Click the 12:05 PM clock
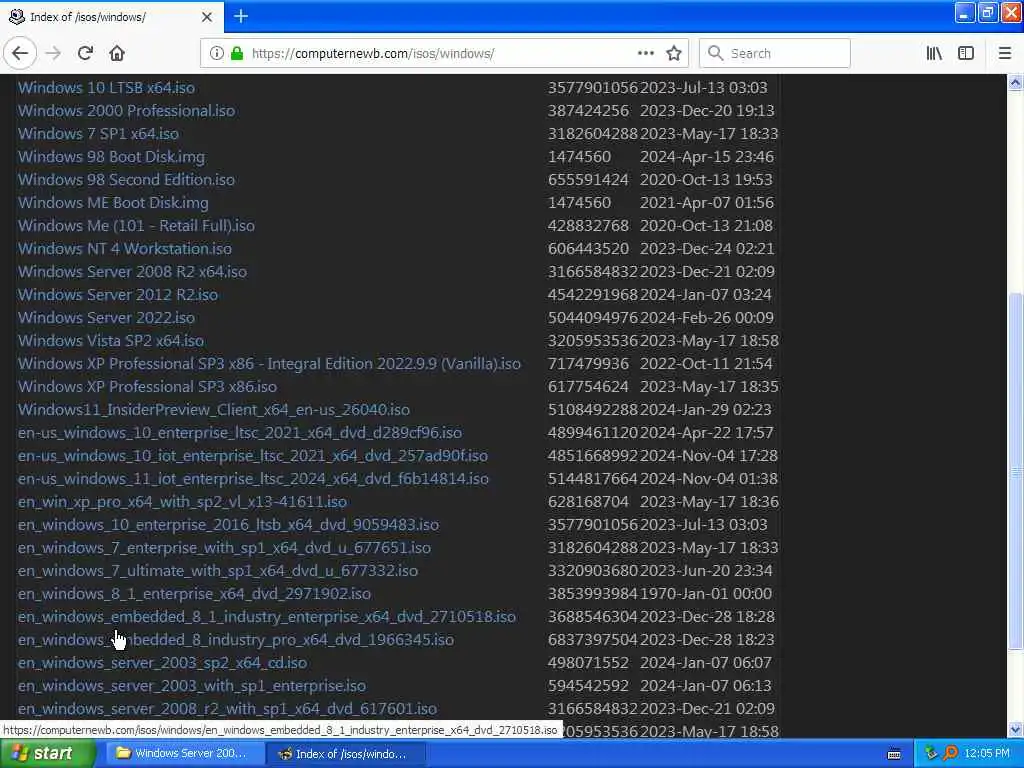 point(987,754)
